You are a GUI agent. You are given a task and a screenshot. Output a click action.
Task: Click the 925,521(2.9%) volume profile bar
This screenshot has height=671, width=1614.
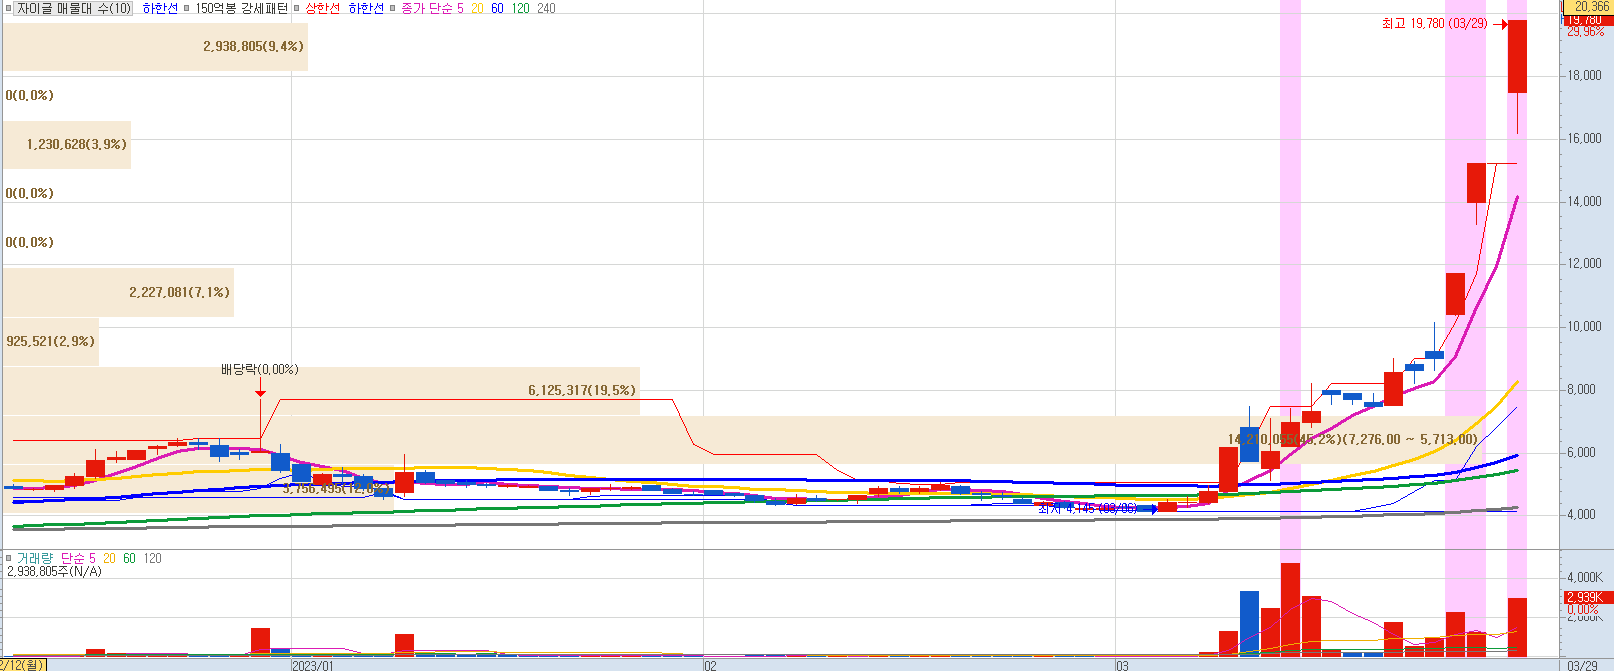click(x=51, y=341)
